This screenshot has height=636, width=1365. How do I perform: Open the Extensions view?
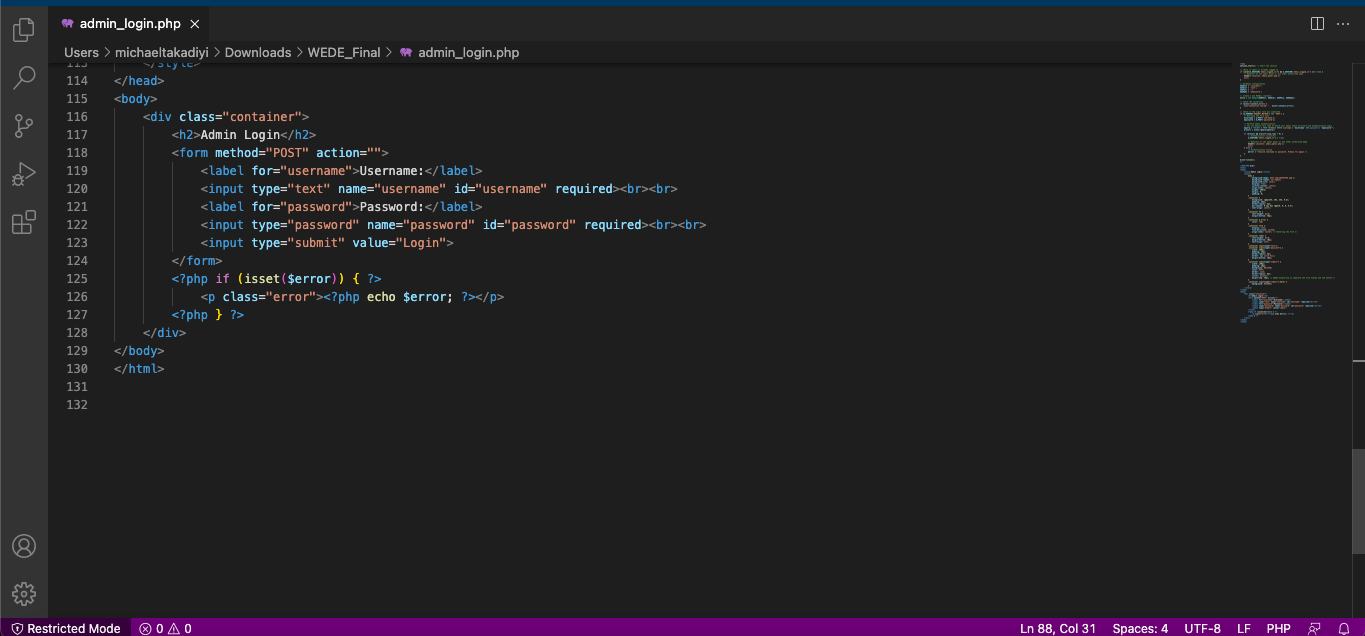[23, 222]
